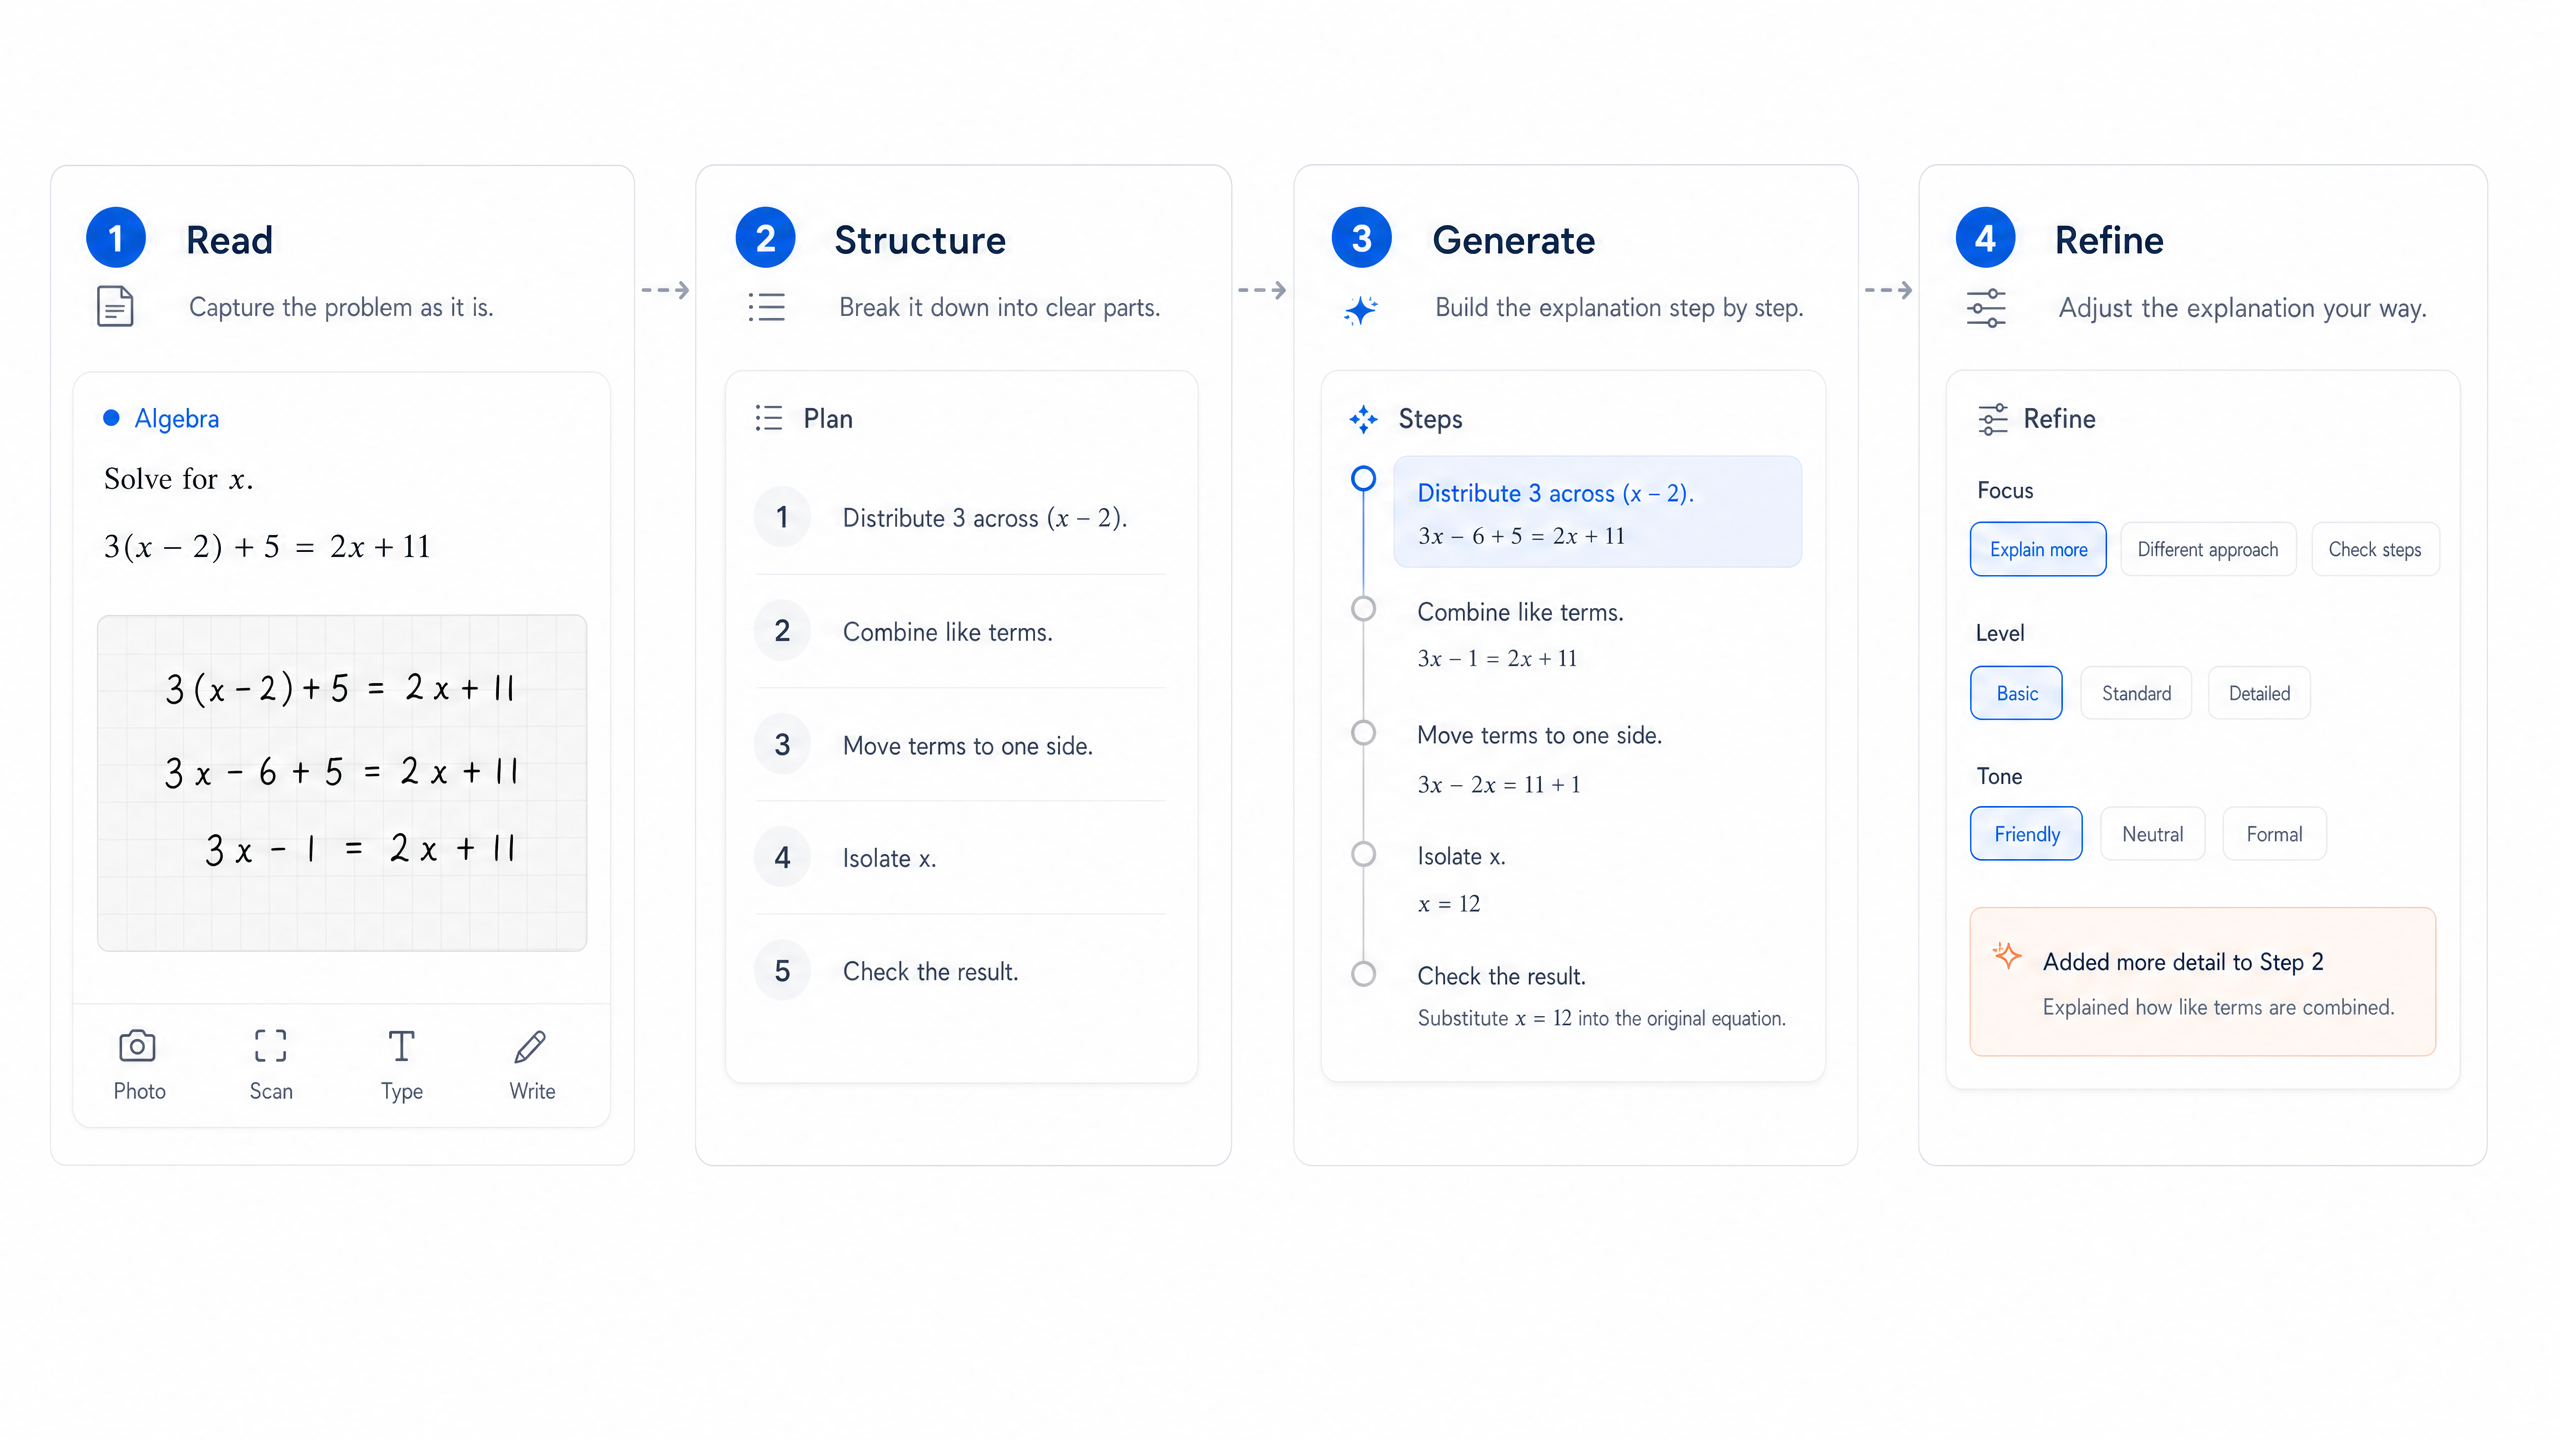
Task: Click the timeline marker beside Combine like terms
Action: (x=1363, y=608)
